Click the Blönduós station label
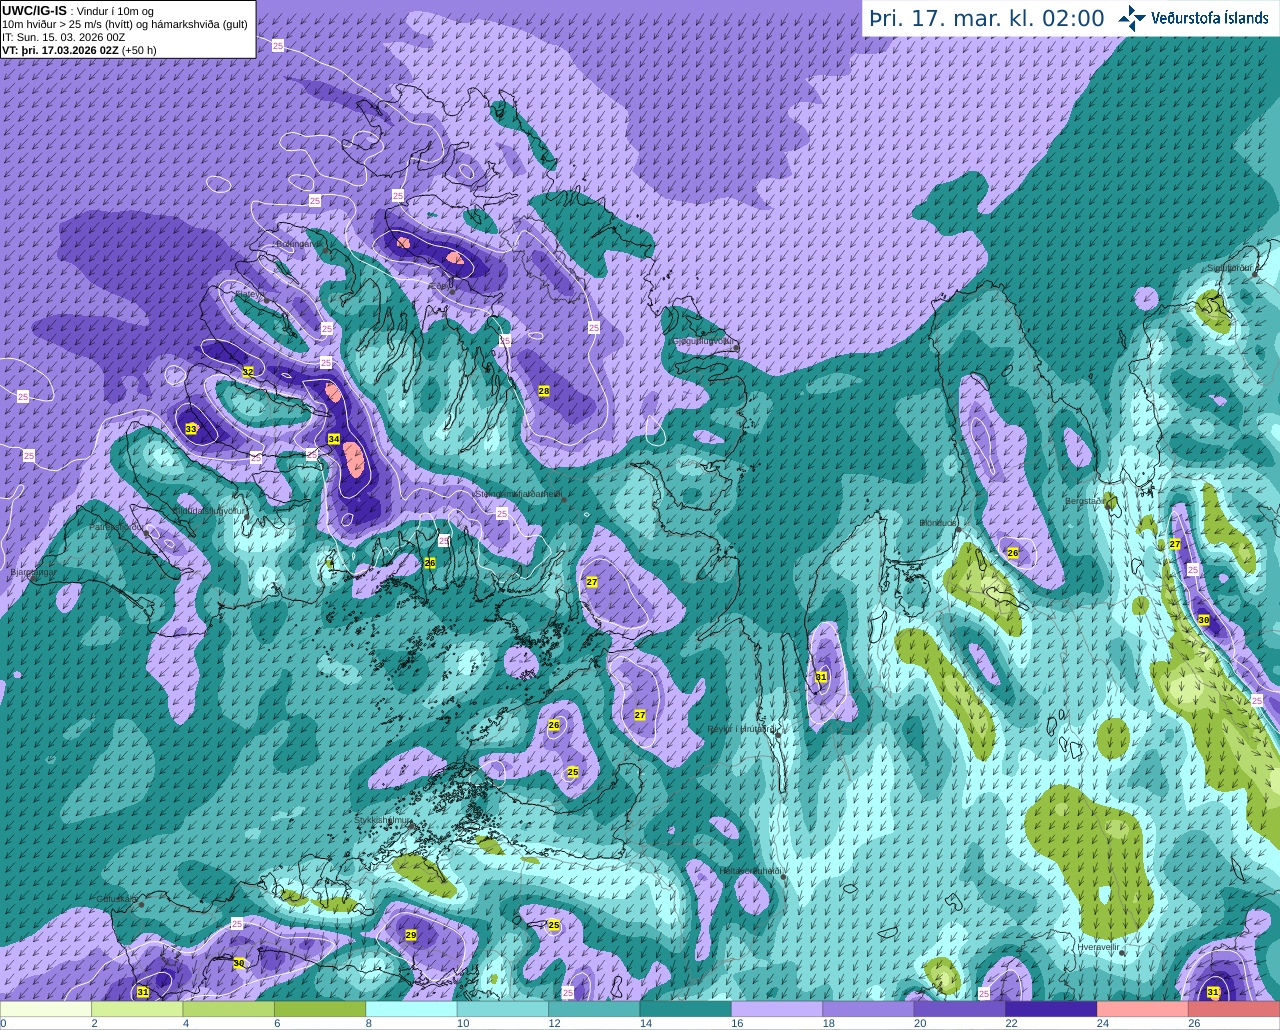The height and width of the screenshot is (1030, 1280). [x=938, y=522]
